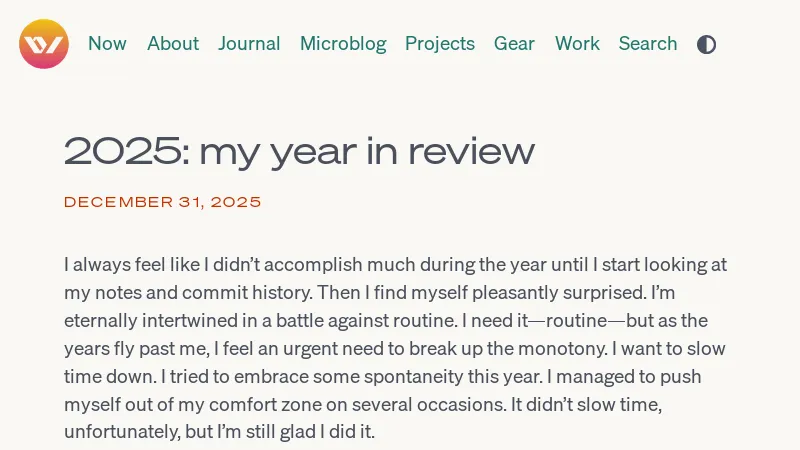The width and height of the screenshot is (800, 450).
Task: Click the orange-pink site logo
Action: (x=44, y=44)
